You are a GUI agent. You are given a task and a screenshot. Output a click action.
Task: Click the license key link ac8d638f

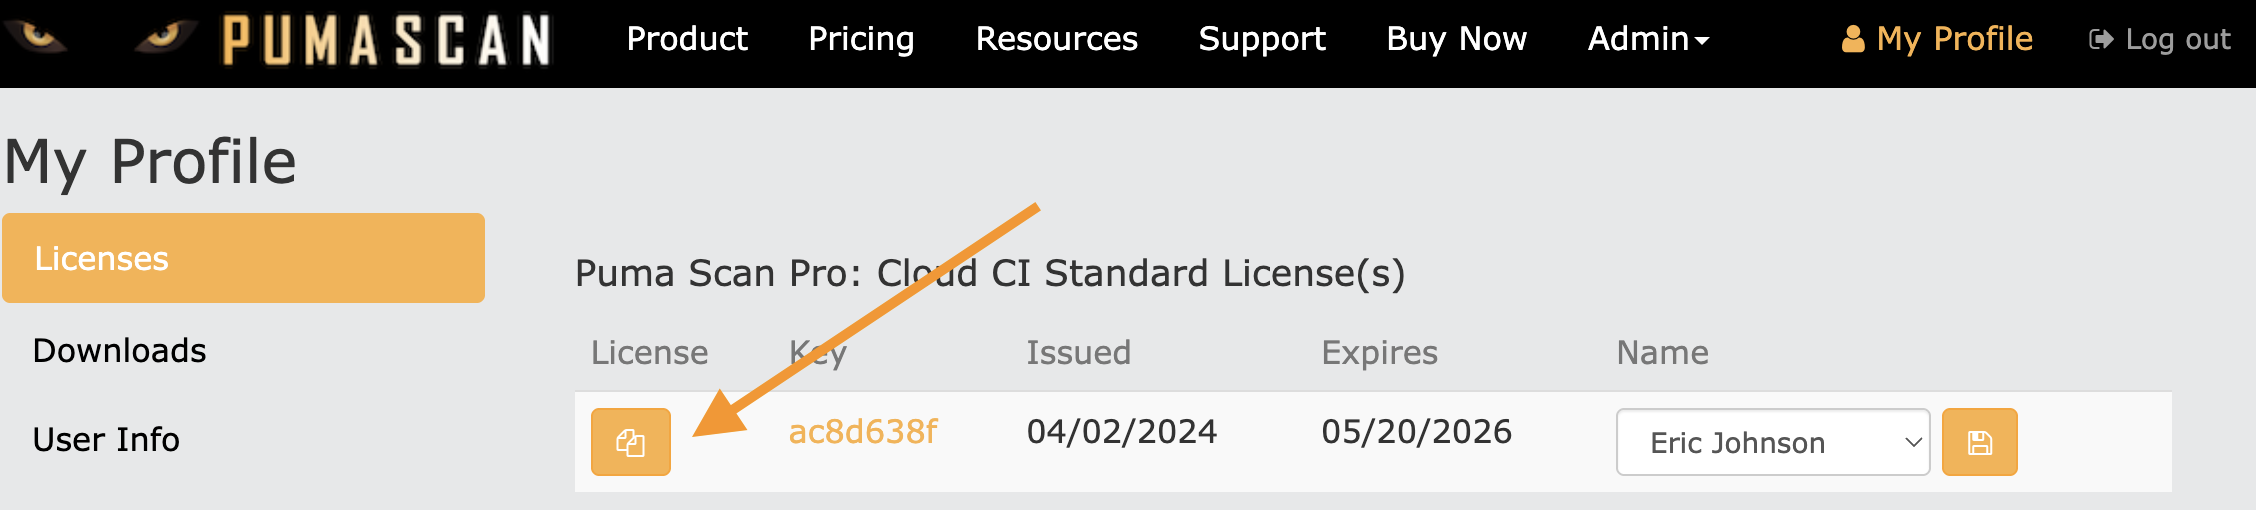863,431
